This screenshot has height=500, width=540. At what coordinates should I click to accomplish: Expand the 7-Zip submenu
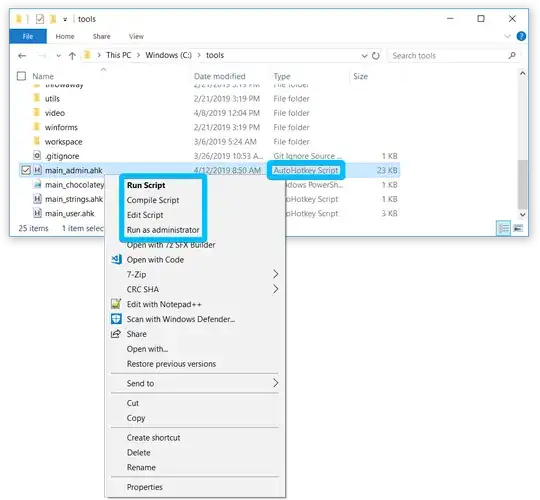[195, 274]
